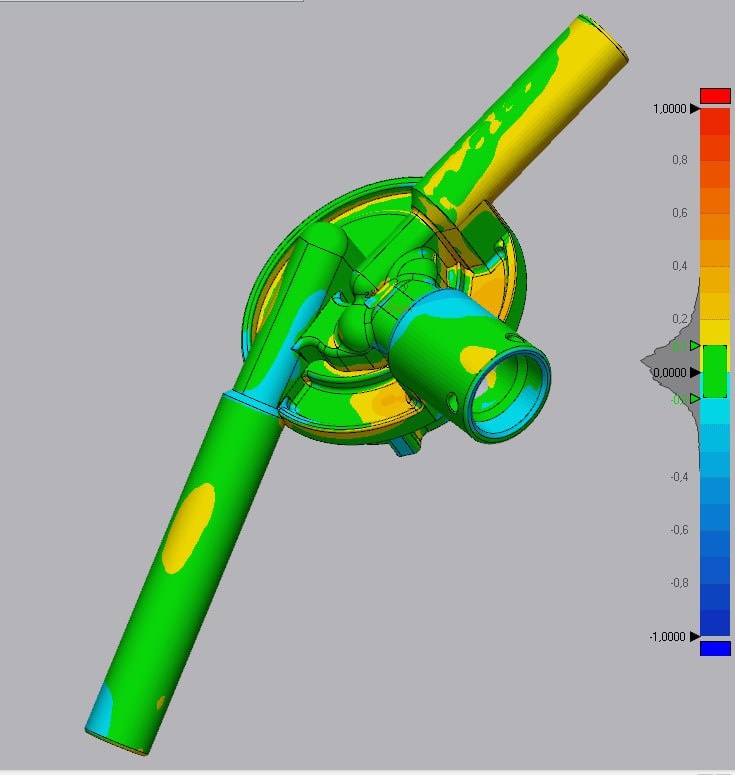The image size is (735, 775).
Task: Click the 0,0000 nominal value label
Action: coord(670,373)
